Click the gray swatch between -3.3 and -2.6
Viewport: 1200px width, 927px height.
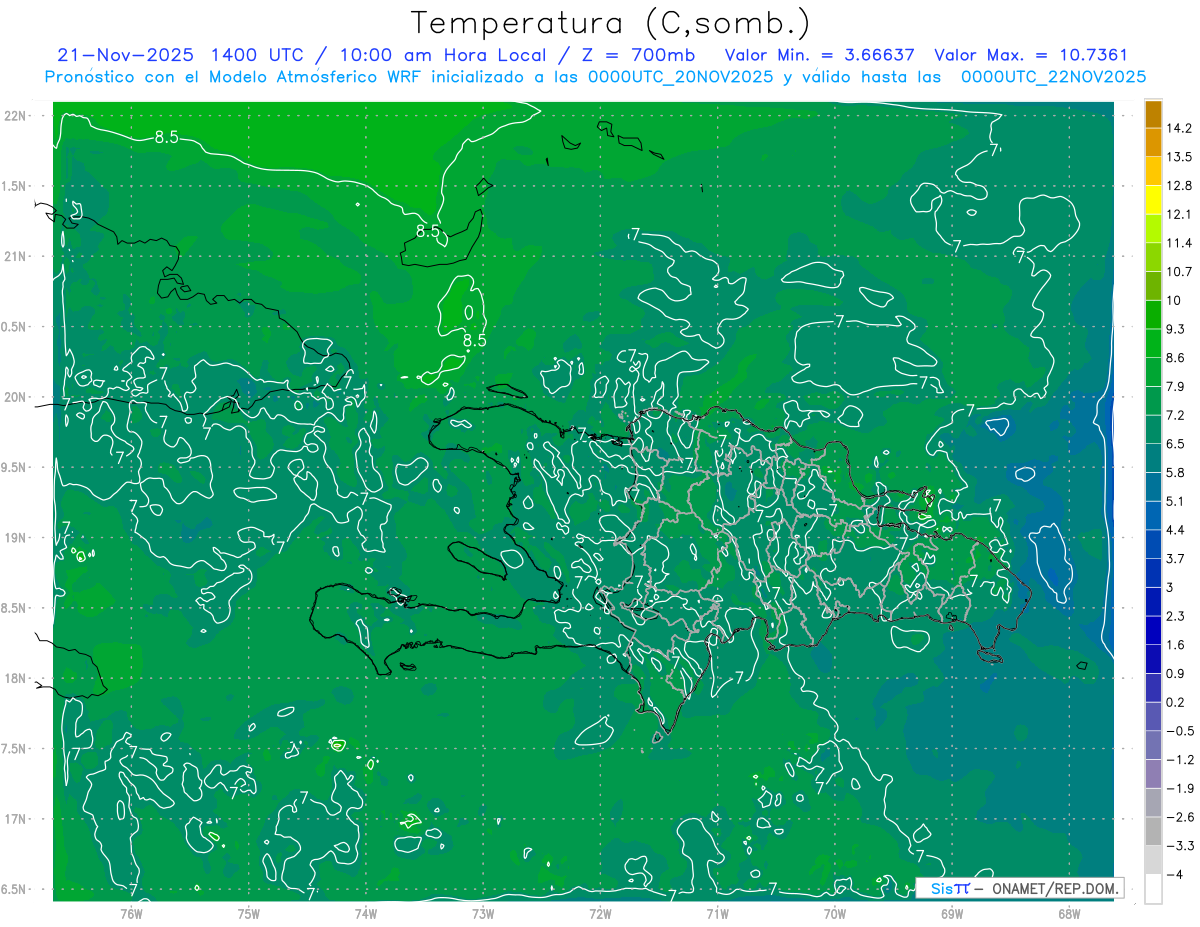pos(1153,832)
